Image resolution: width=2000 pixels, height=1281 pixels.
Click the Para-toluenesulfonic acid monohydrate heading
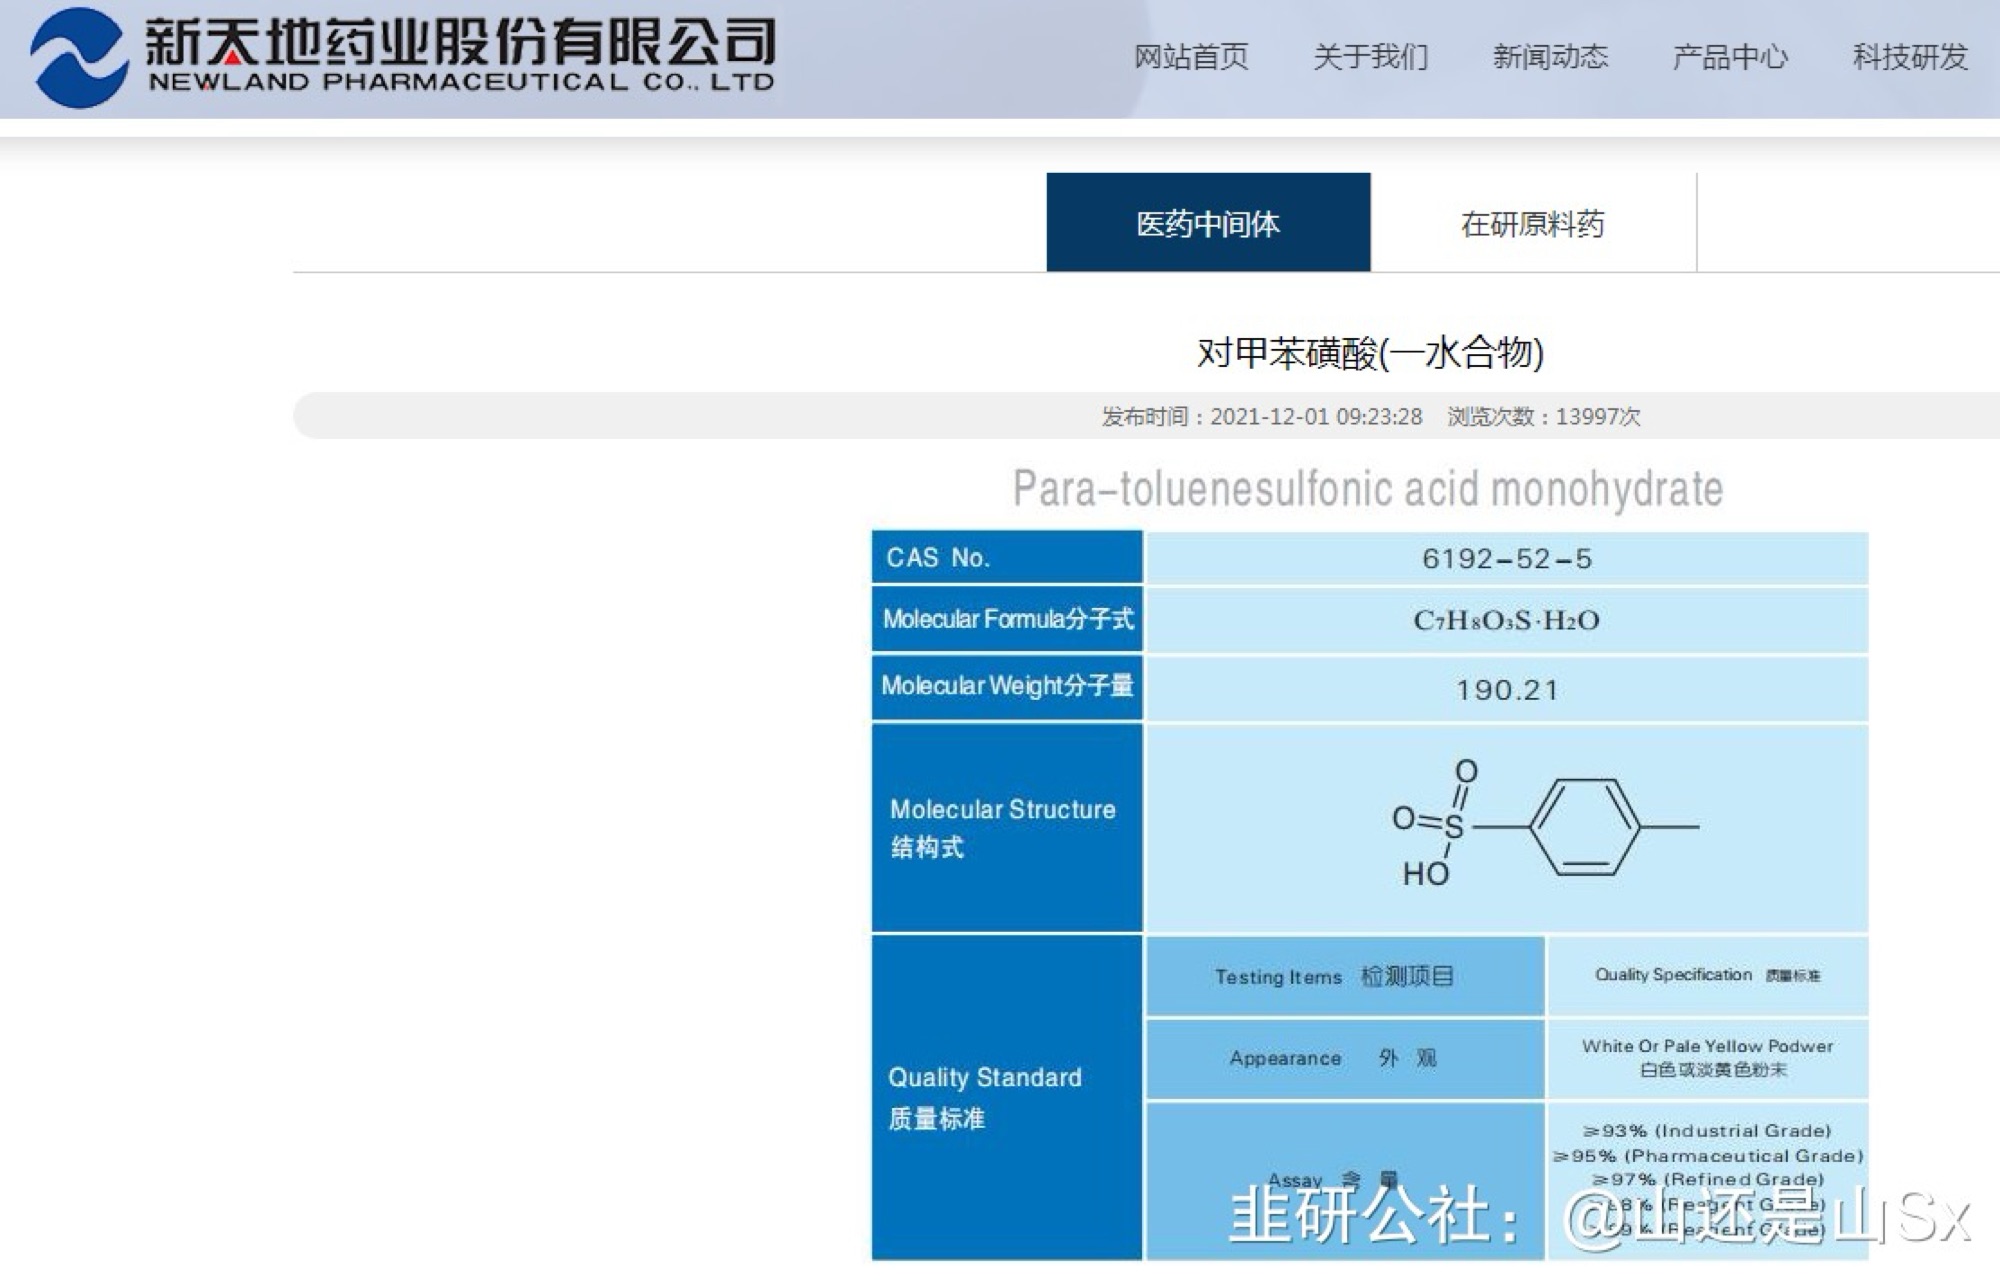coord(1368,490)
